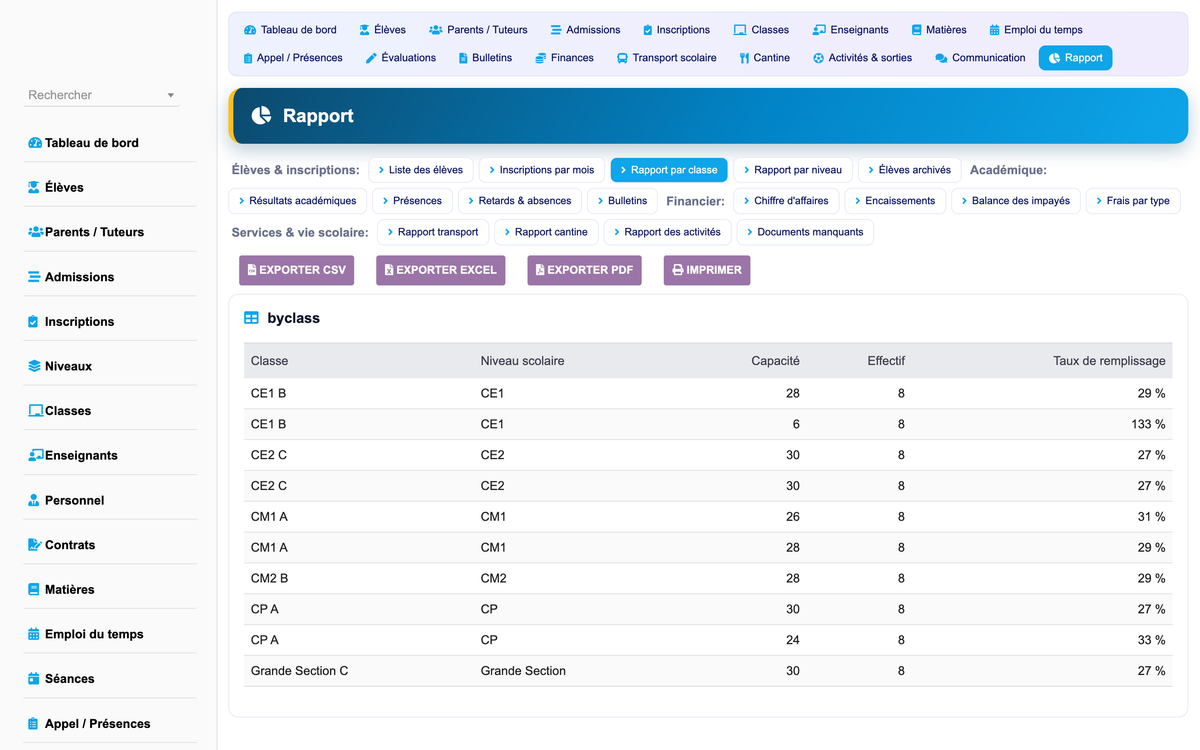This screenshot has height=750, width=1200.
Task: Open Chiffre d'affaires report
Action: pyautogui.click(x=786, y=201)
